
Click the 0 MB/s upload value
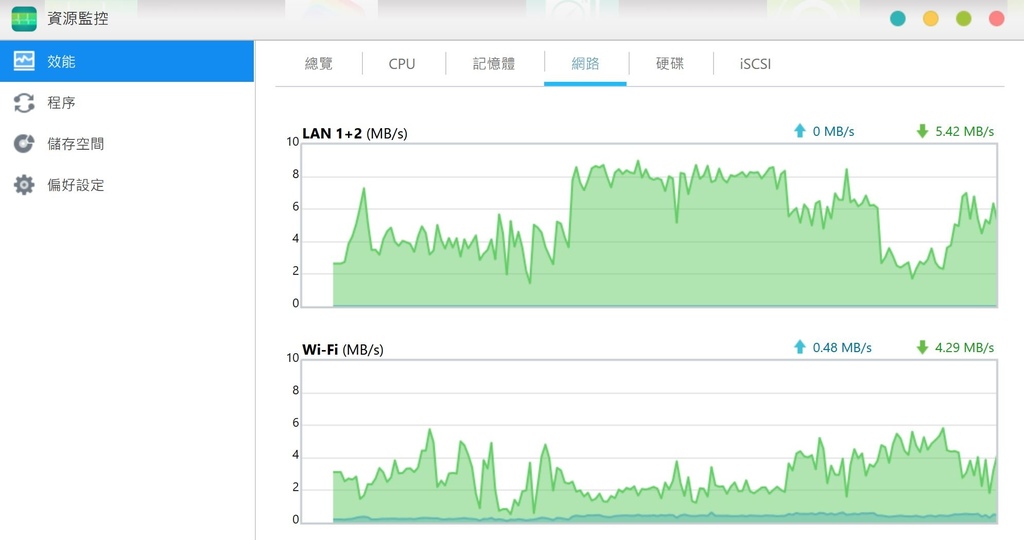(833, 131)
